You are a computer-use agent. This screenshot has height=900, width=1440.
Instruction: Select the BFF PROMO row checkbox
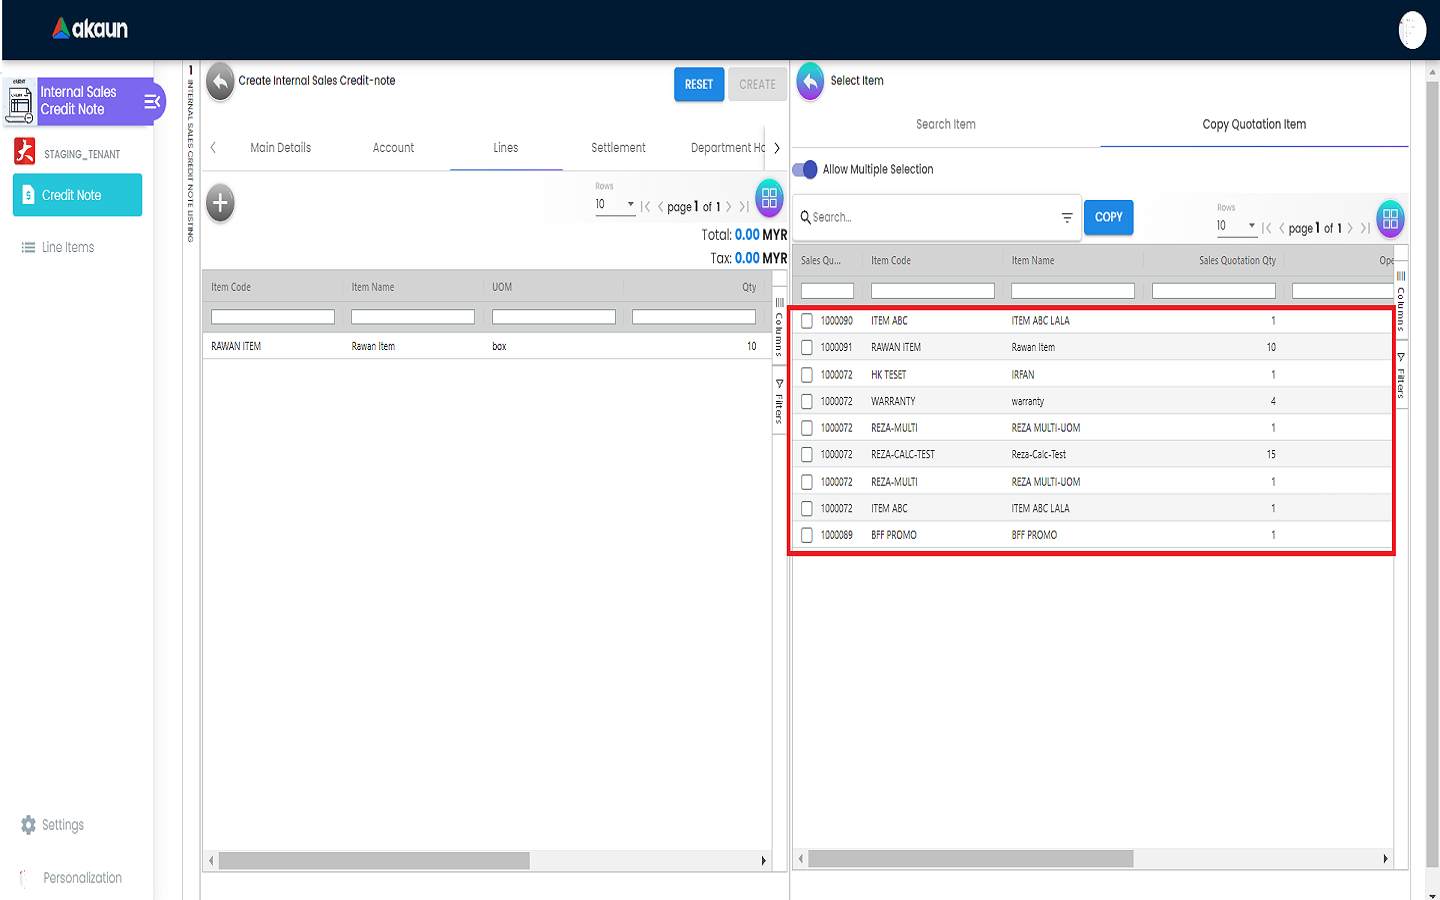tap(807, 535)
